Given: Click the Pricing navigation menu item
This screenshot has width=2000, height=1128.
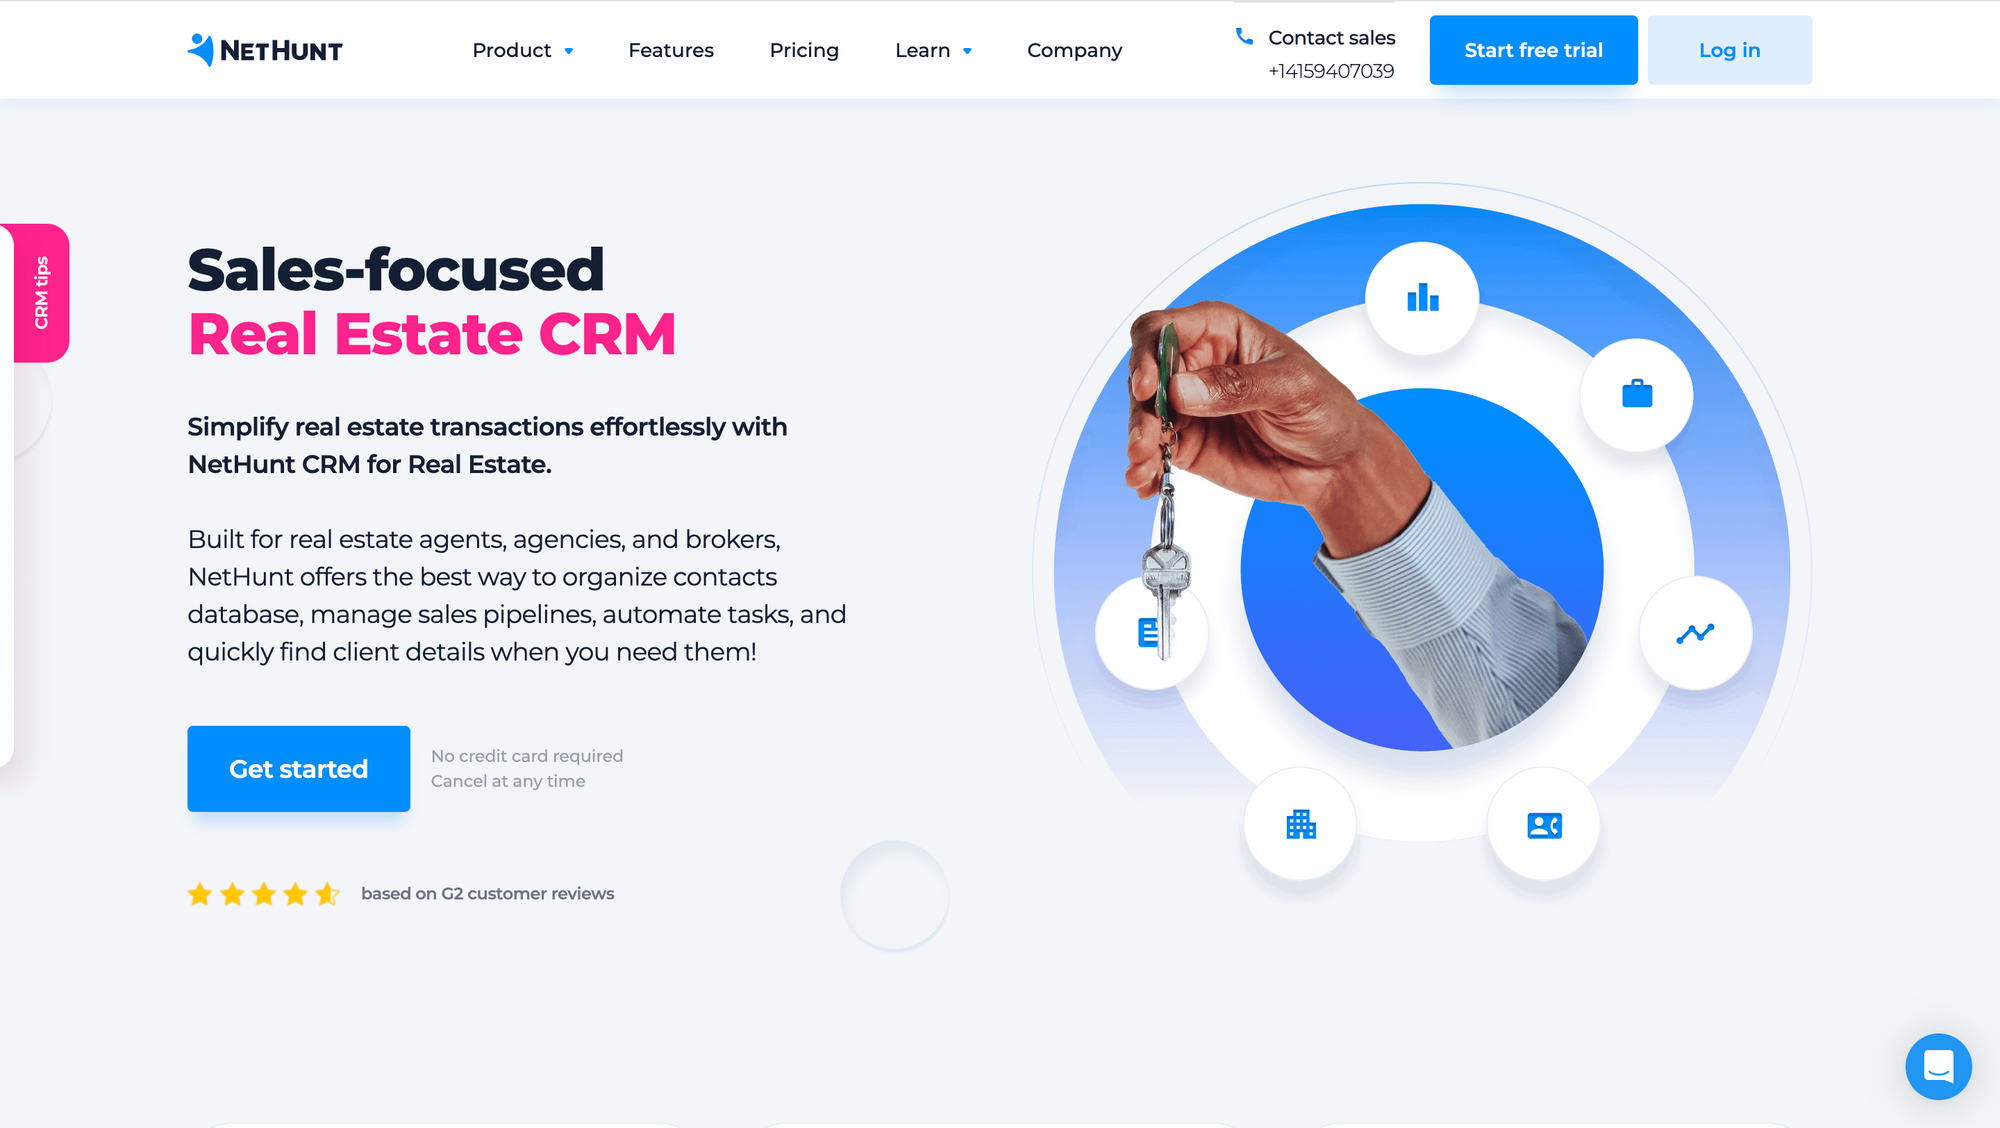Looking at the screenshot, I should point(805,49).
